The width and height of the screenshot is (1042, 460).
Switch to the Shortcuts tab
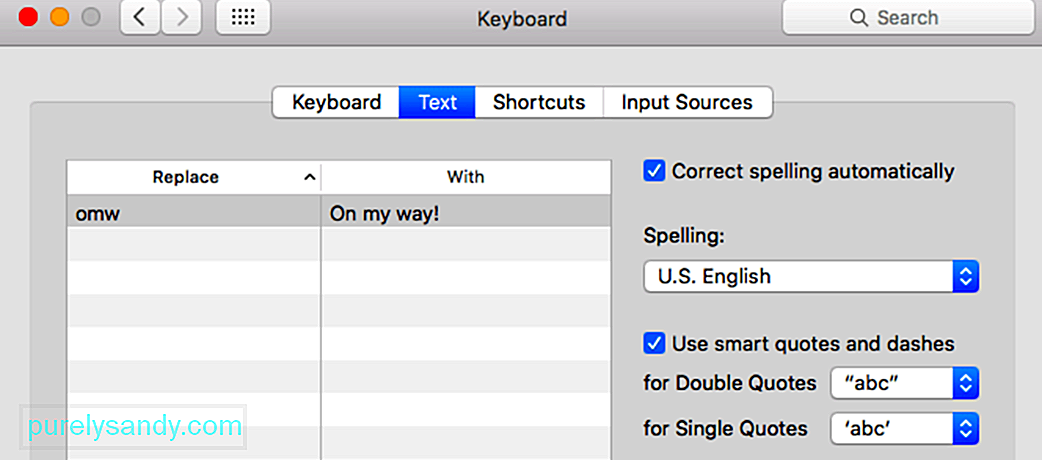[x=539, y=102]
